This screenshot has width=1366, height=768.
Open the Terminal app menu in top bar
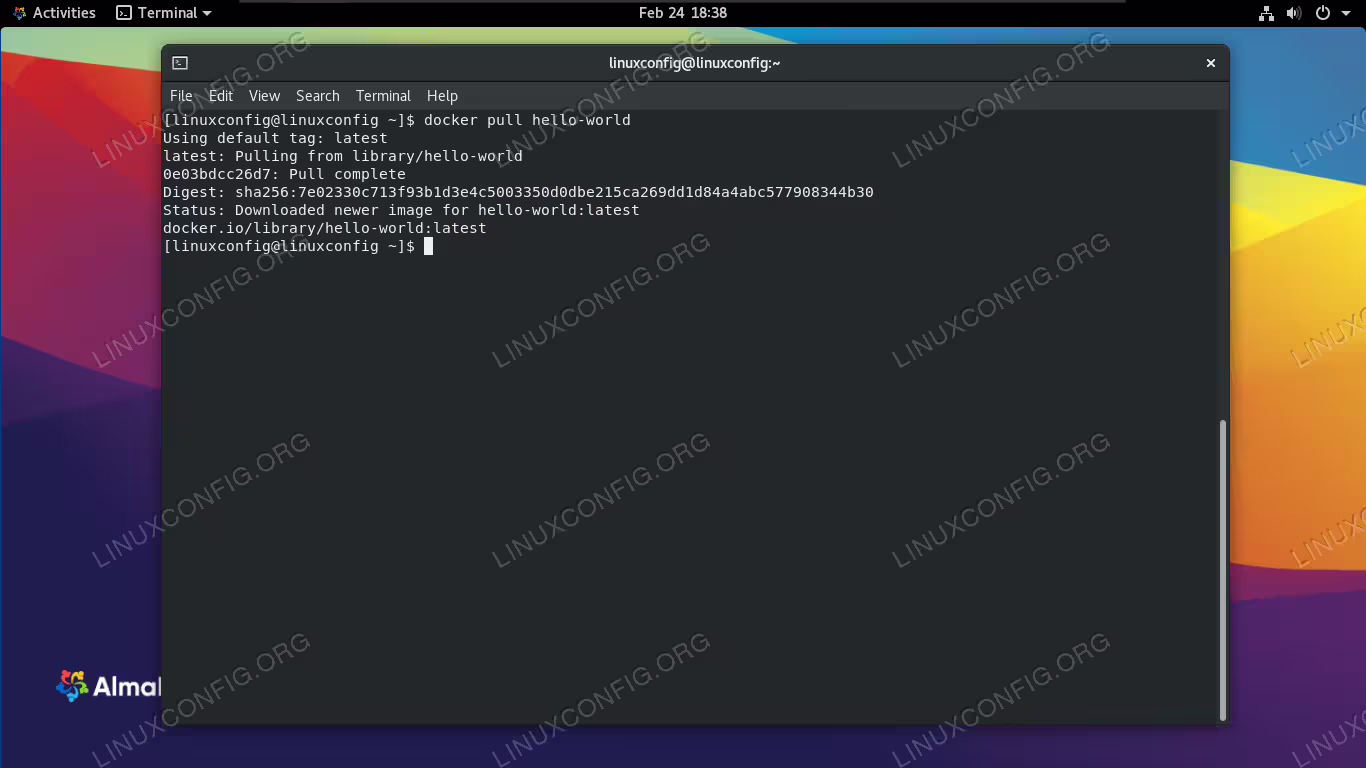click(164, 13)
